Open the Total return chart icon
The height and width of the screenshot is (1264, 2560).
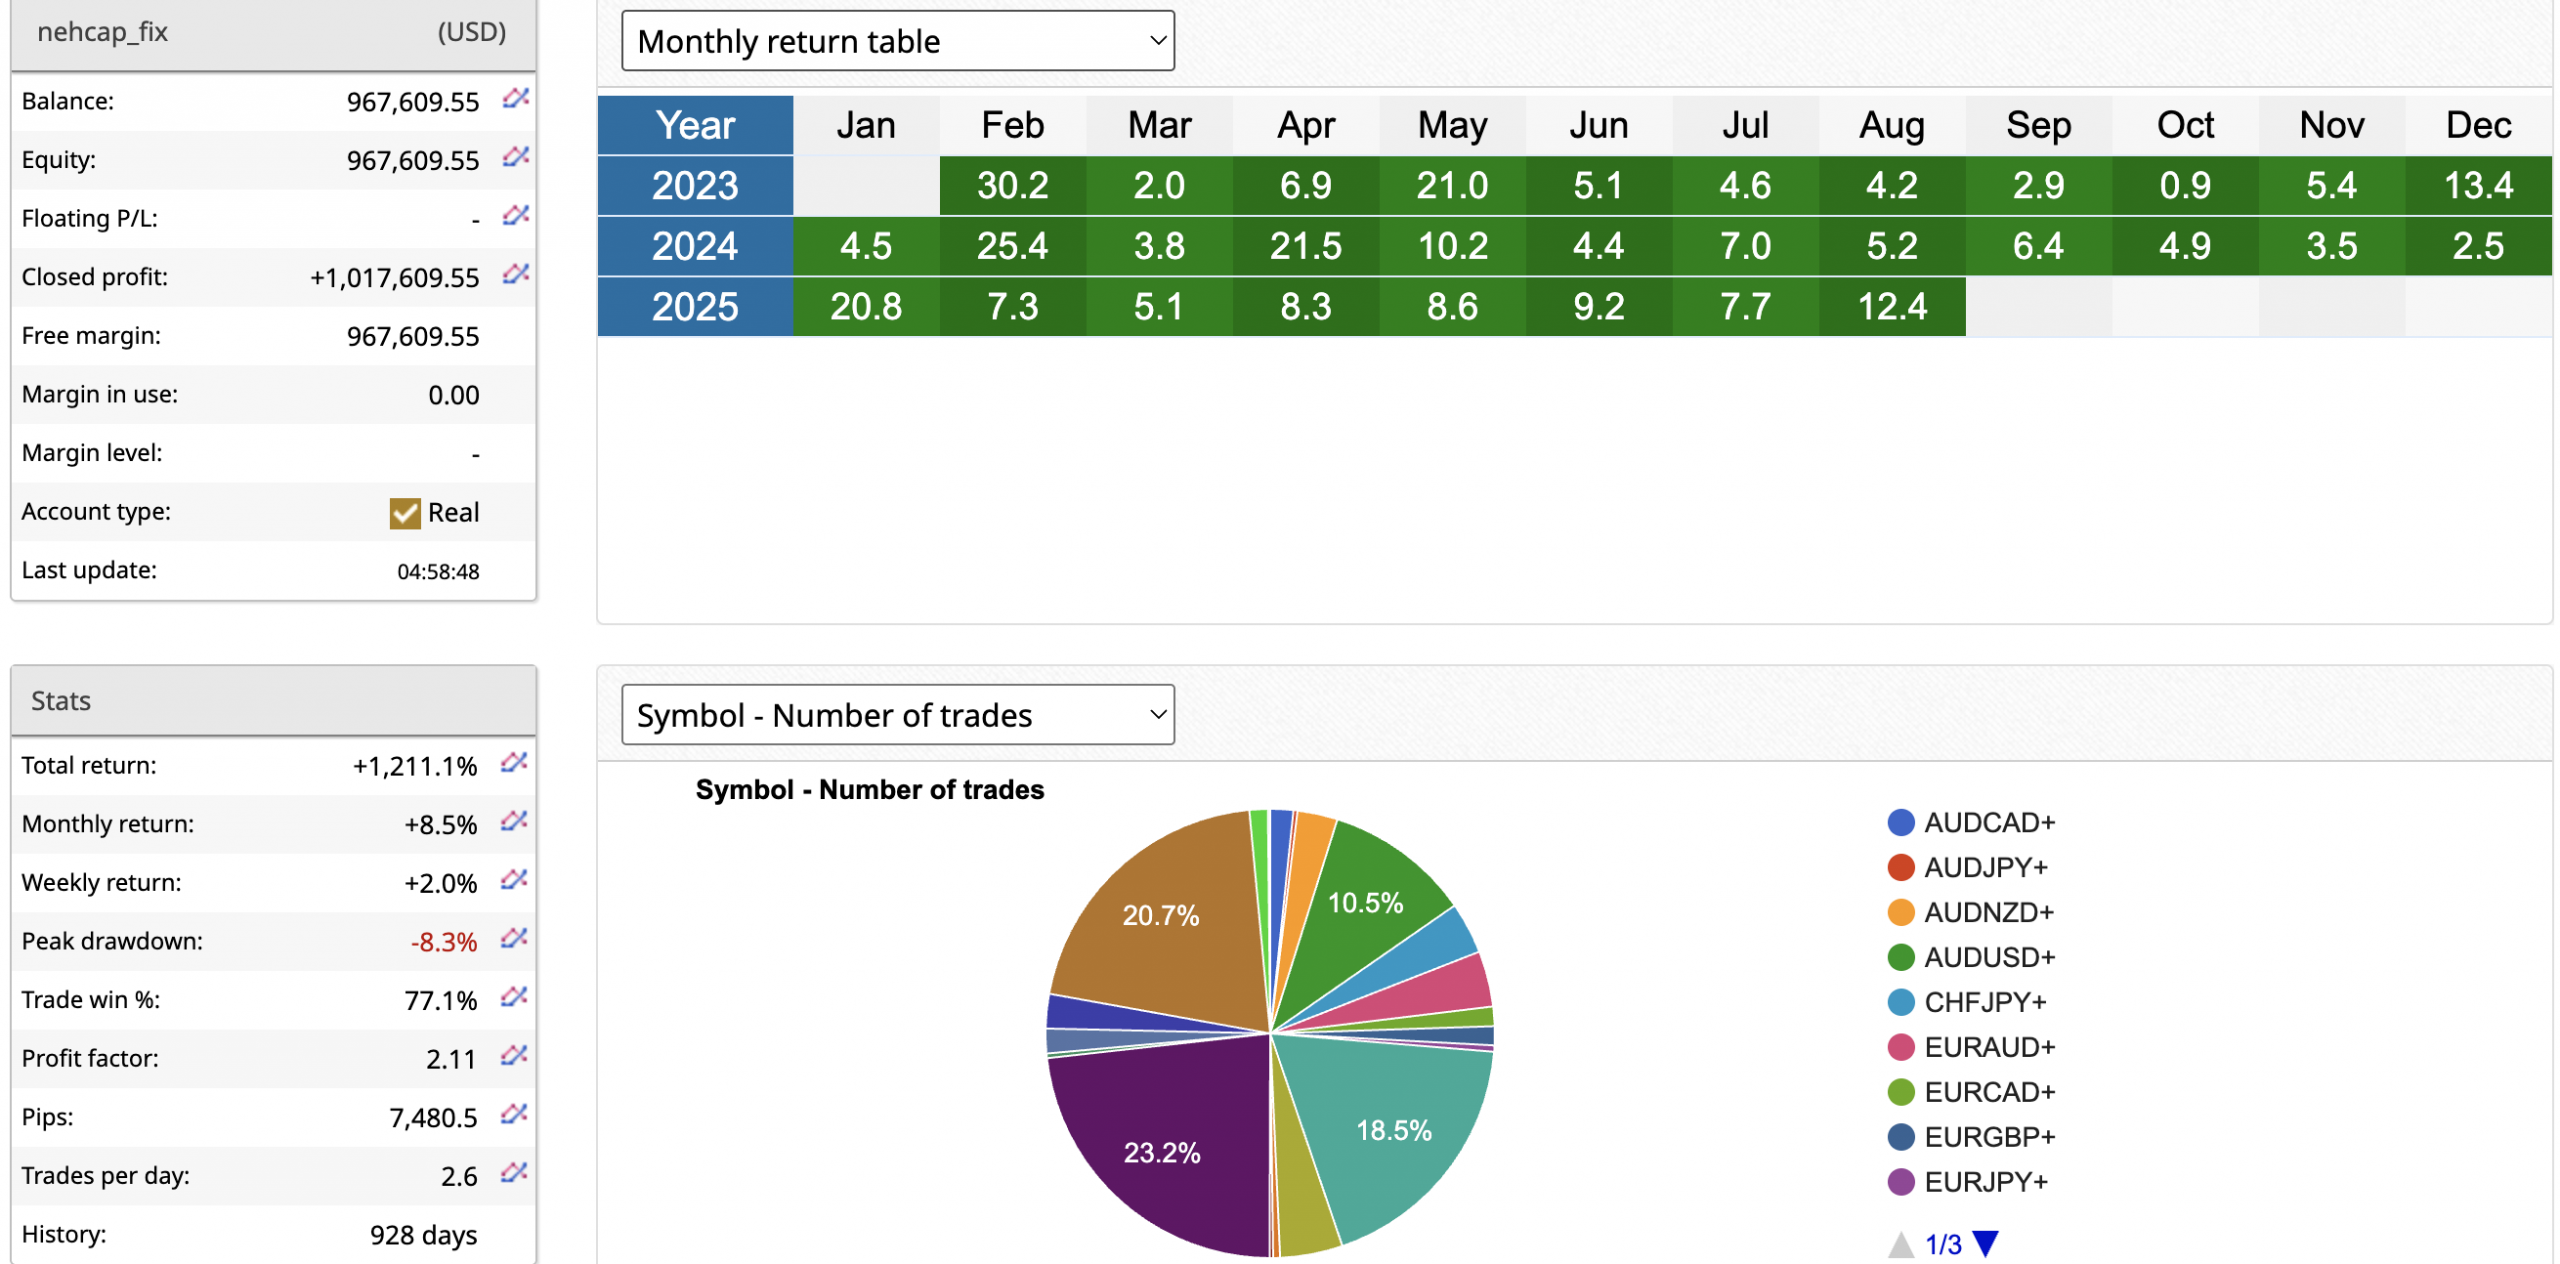pyautogui.click(x=513, y=763)
